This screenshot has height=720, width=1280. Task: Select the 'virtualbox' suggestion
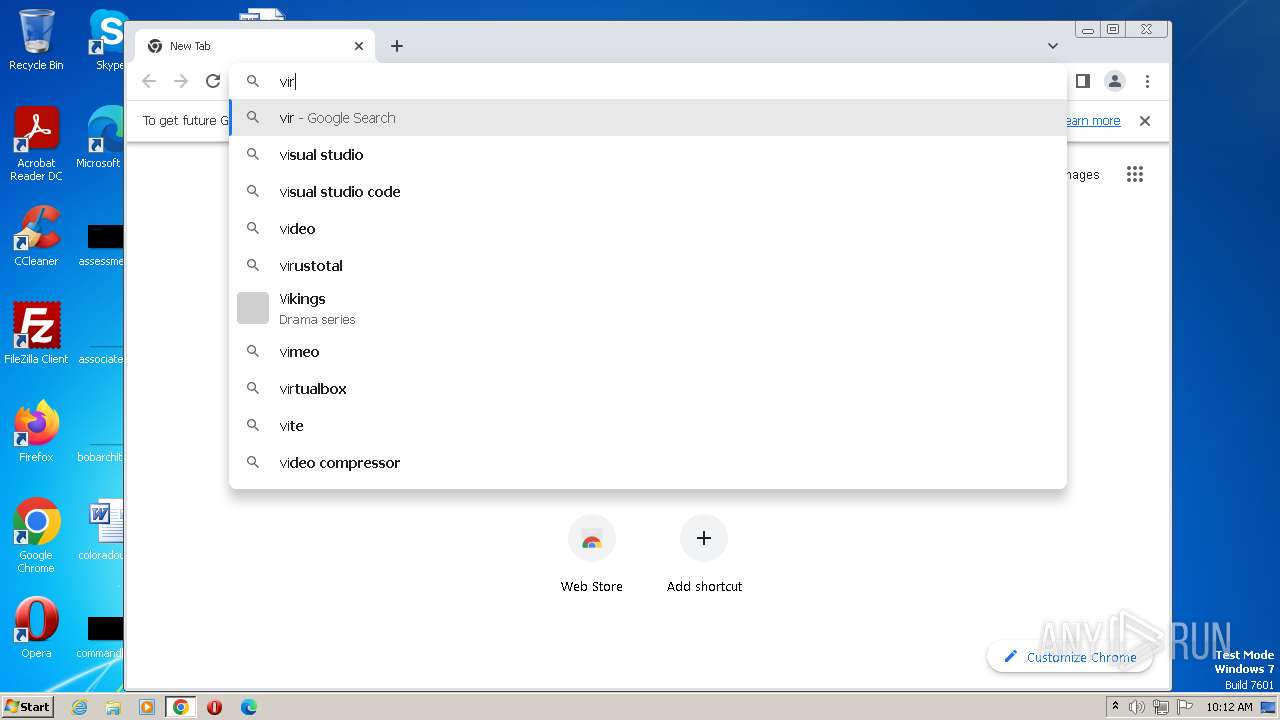(648, 389)
